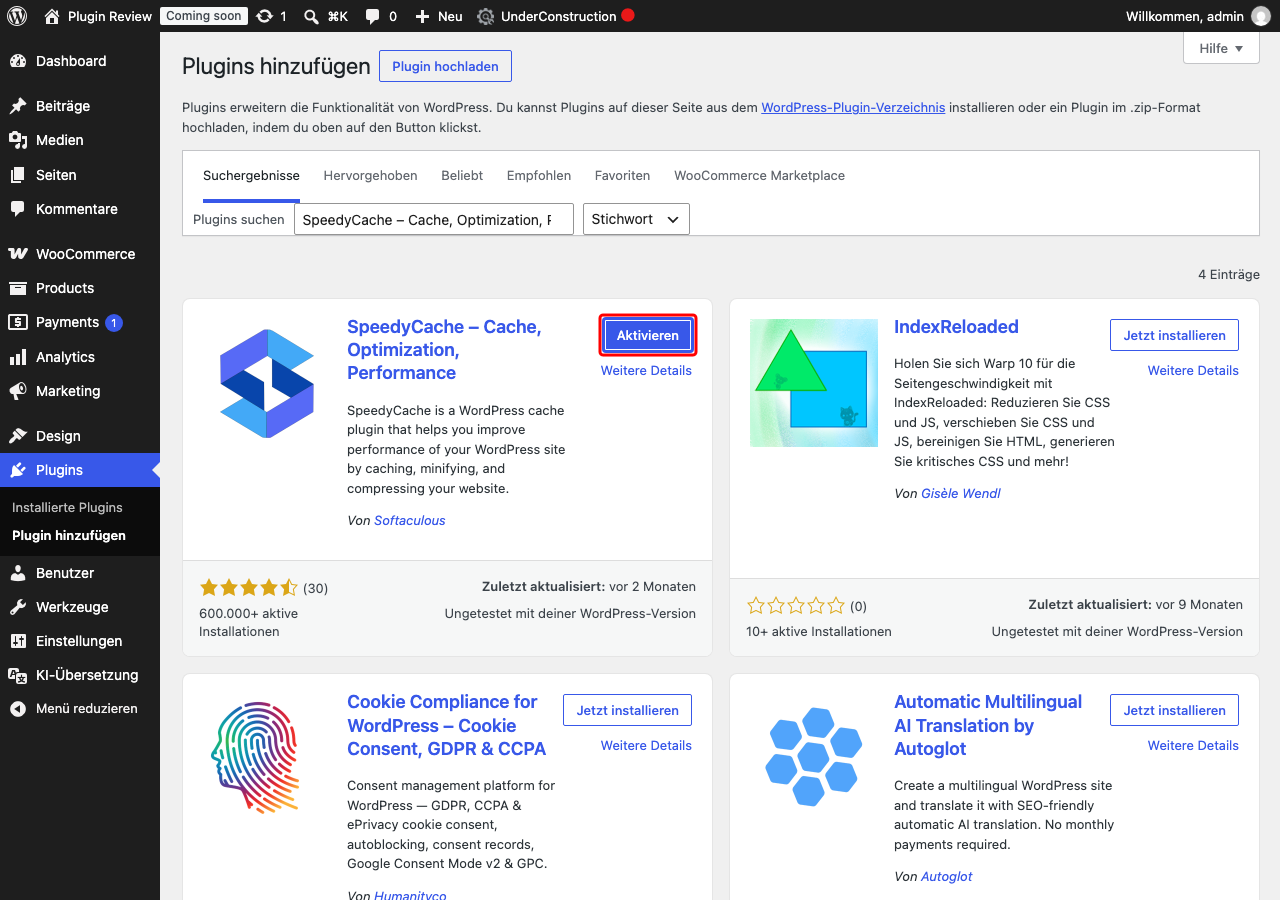Click the Cookie Compliance fingerprint thumbnail
This screenshot has height=900, width=1280.
(267, 758)
